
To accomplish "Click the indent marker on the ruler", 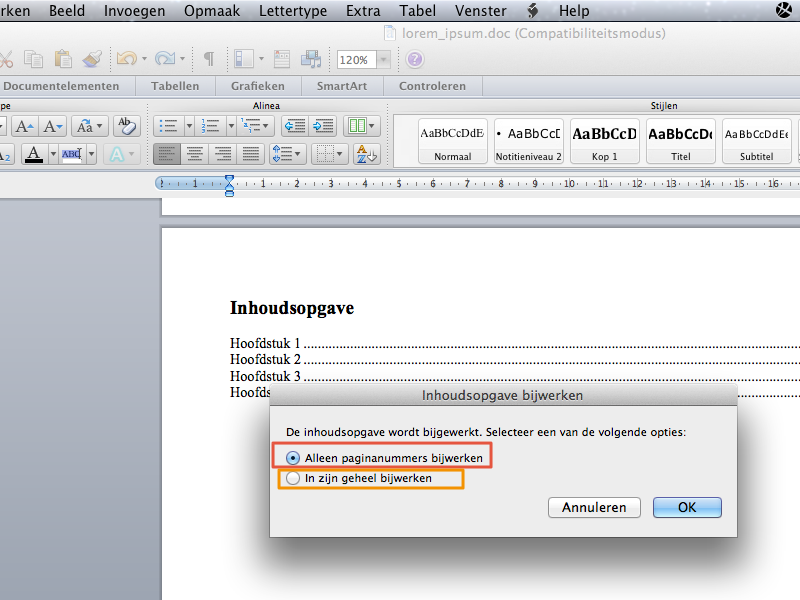I will pos(230,186).
